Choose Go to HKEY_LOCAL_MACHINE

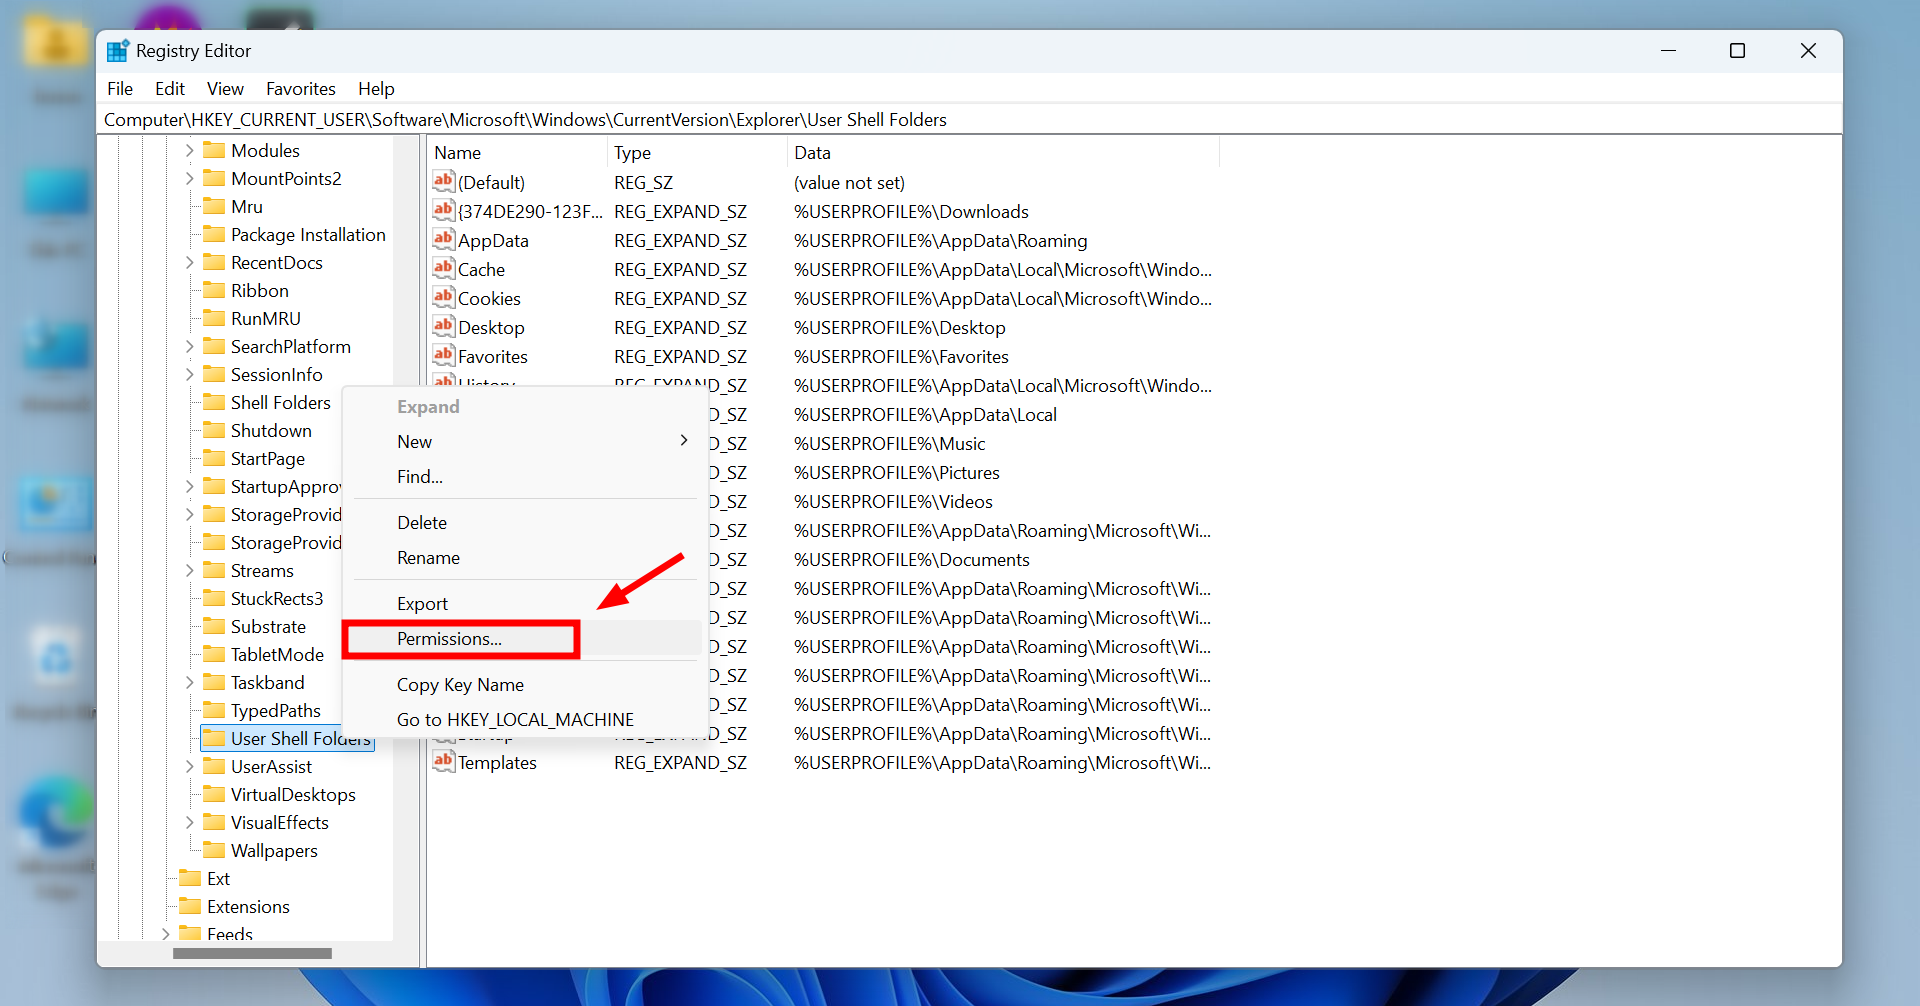point(514,719)
